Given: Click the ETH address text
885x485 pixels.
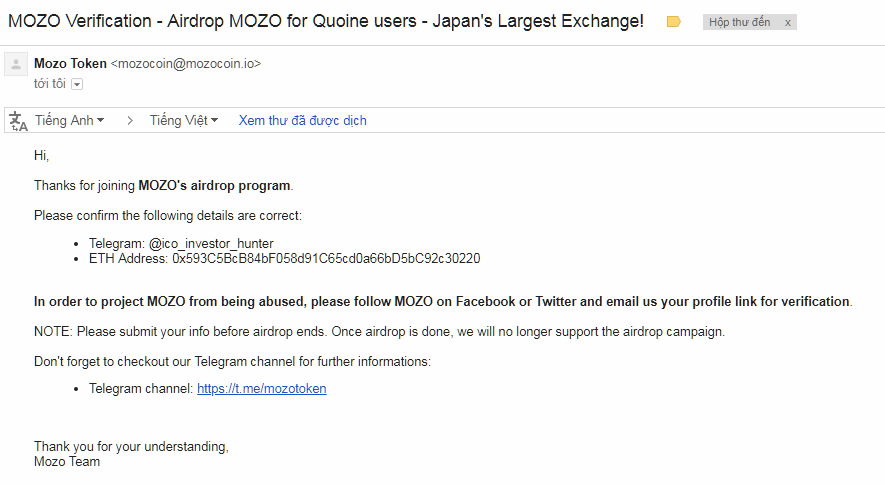Looking at the screenshot, I should 326,259.
